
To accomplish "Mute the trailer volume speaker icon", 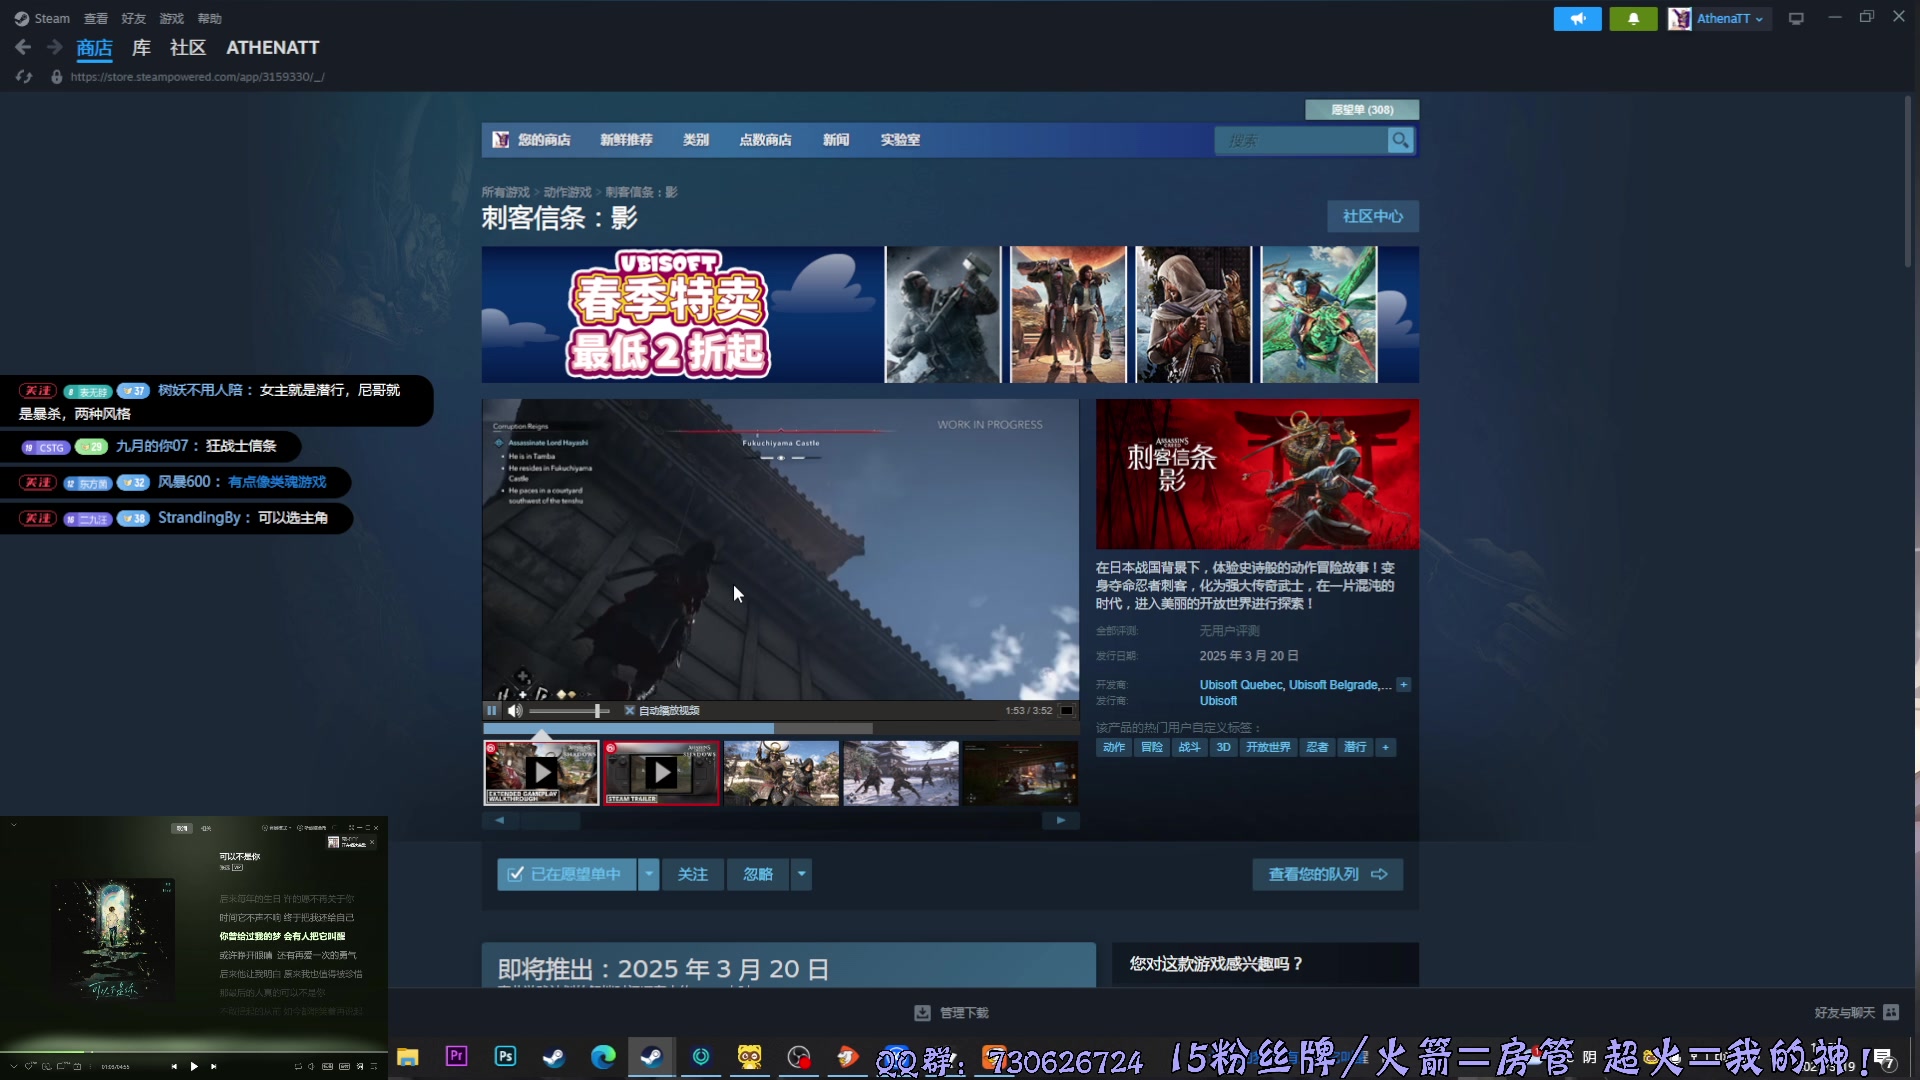I will (x=514, y=711).
